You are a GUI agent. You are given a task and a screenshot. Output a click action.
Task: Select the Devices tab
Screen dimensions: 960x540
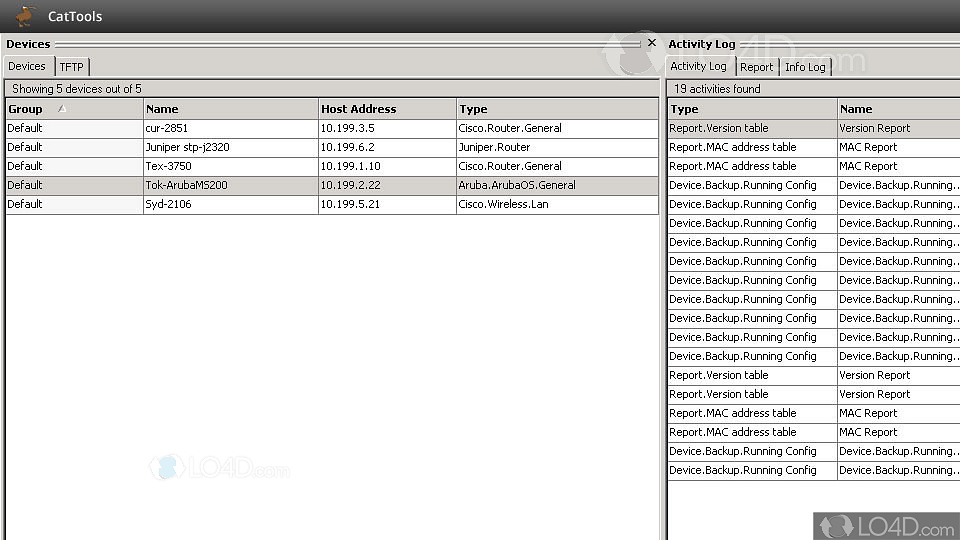click(x=27, y=66)
